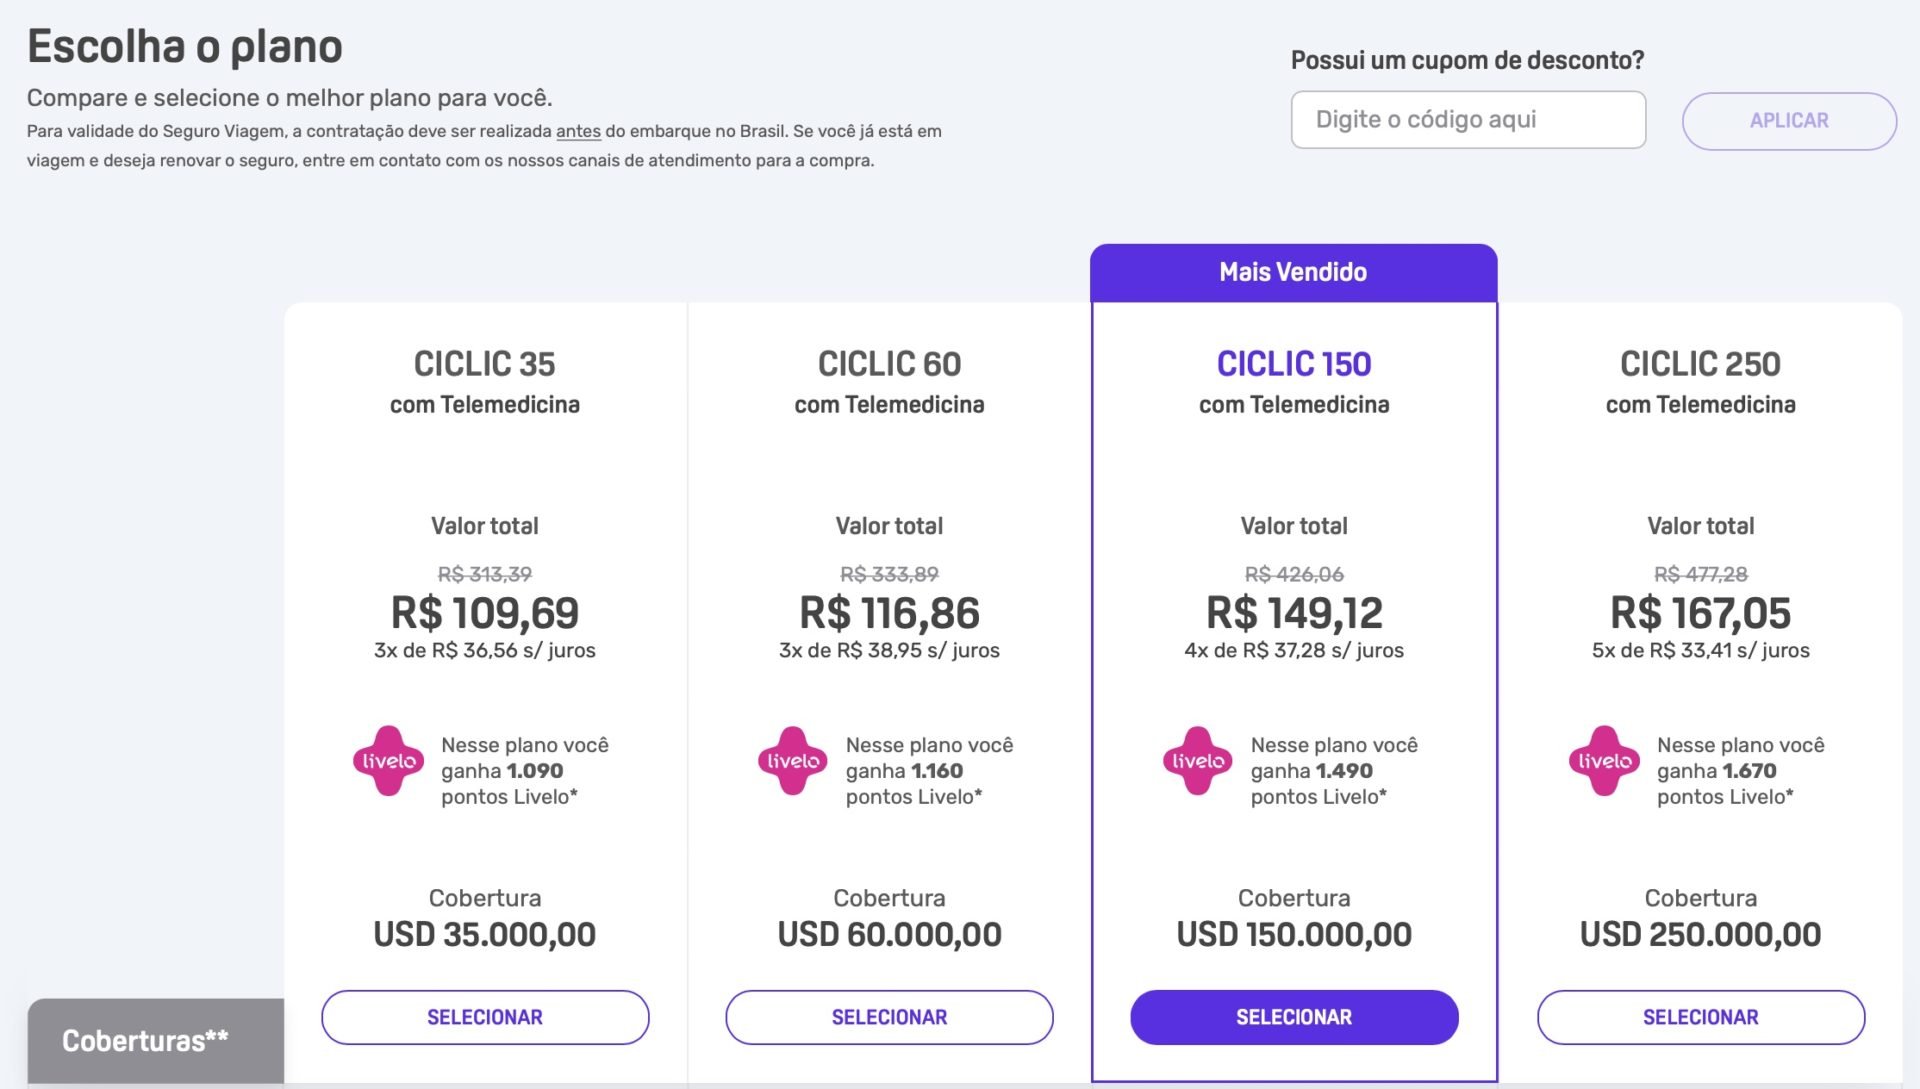This screenshot has height=1089, width=1920.
Task: Select the CICLIC 60 plan
Action: tap(889, 1017)
